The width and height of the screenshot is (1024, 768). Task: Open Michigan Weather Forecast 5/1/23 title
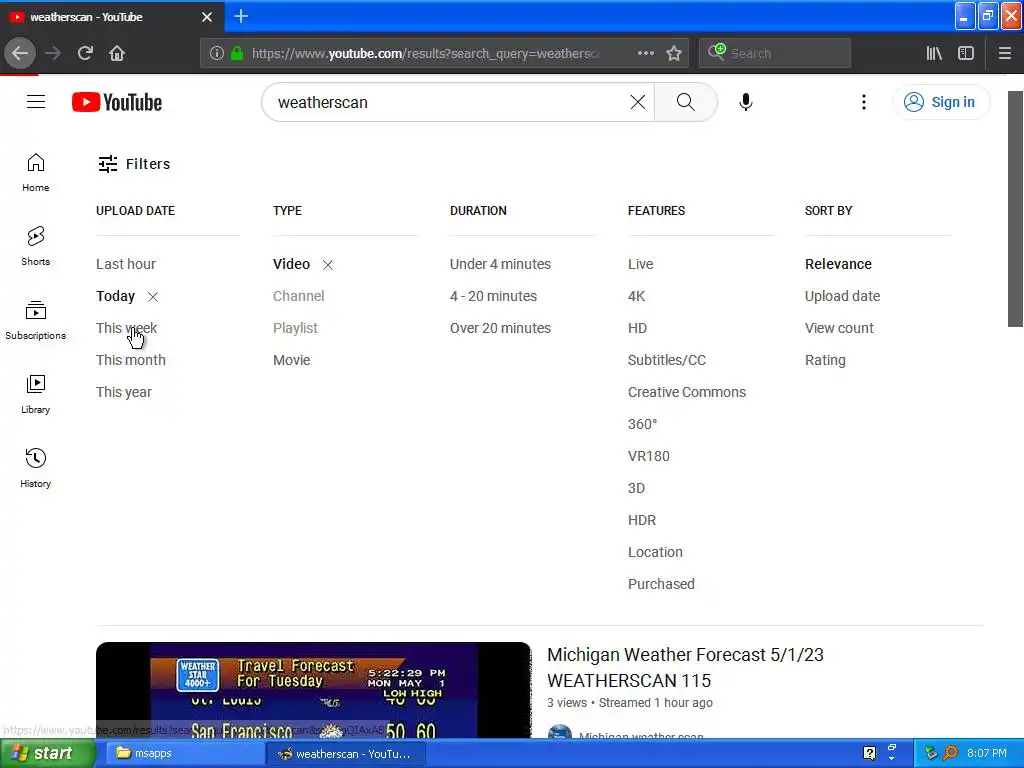coord(685,667)
